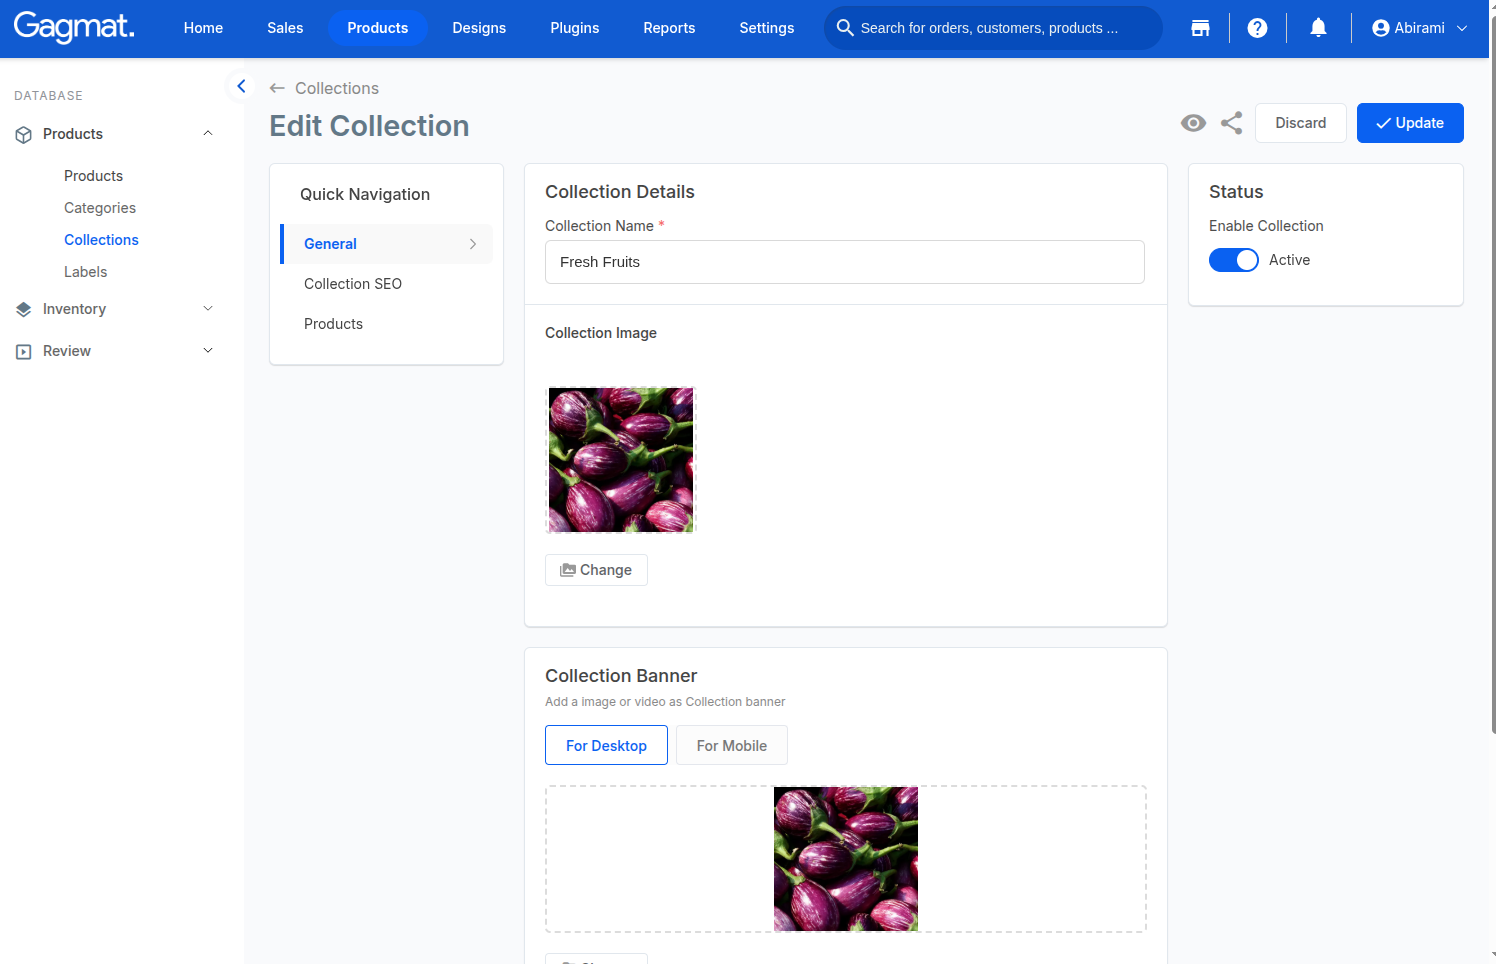Click the search magnifier icon
1496x964 pixels.
click(x=845, y=28)
